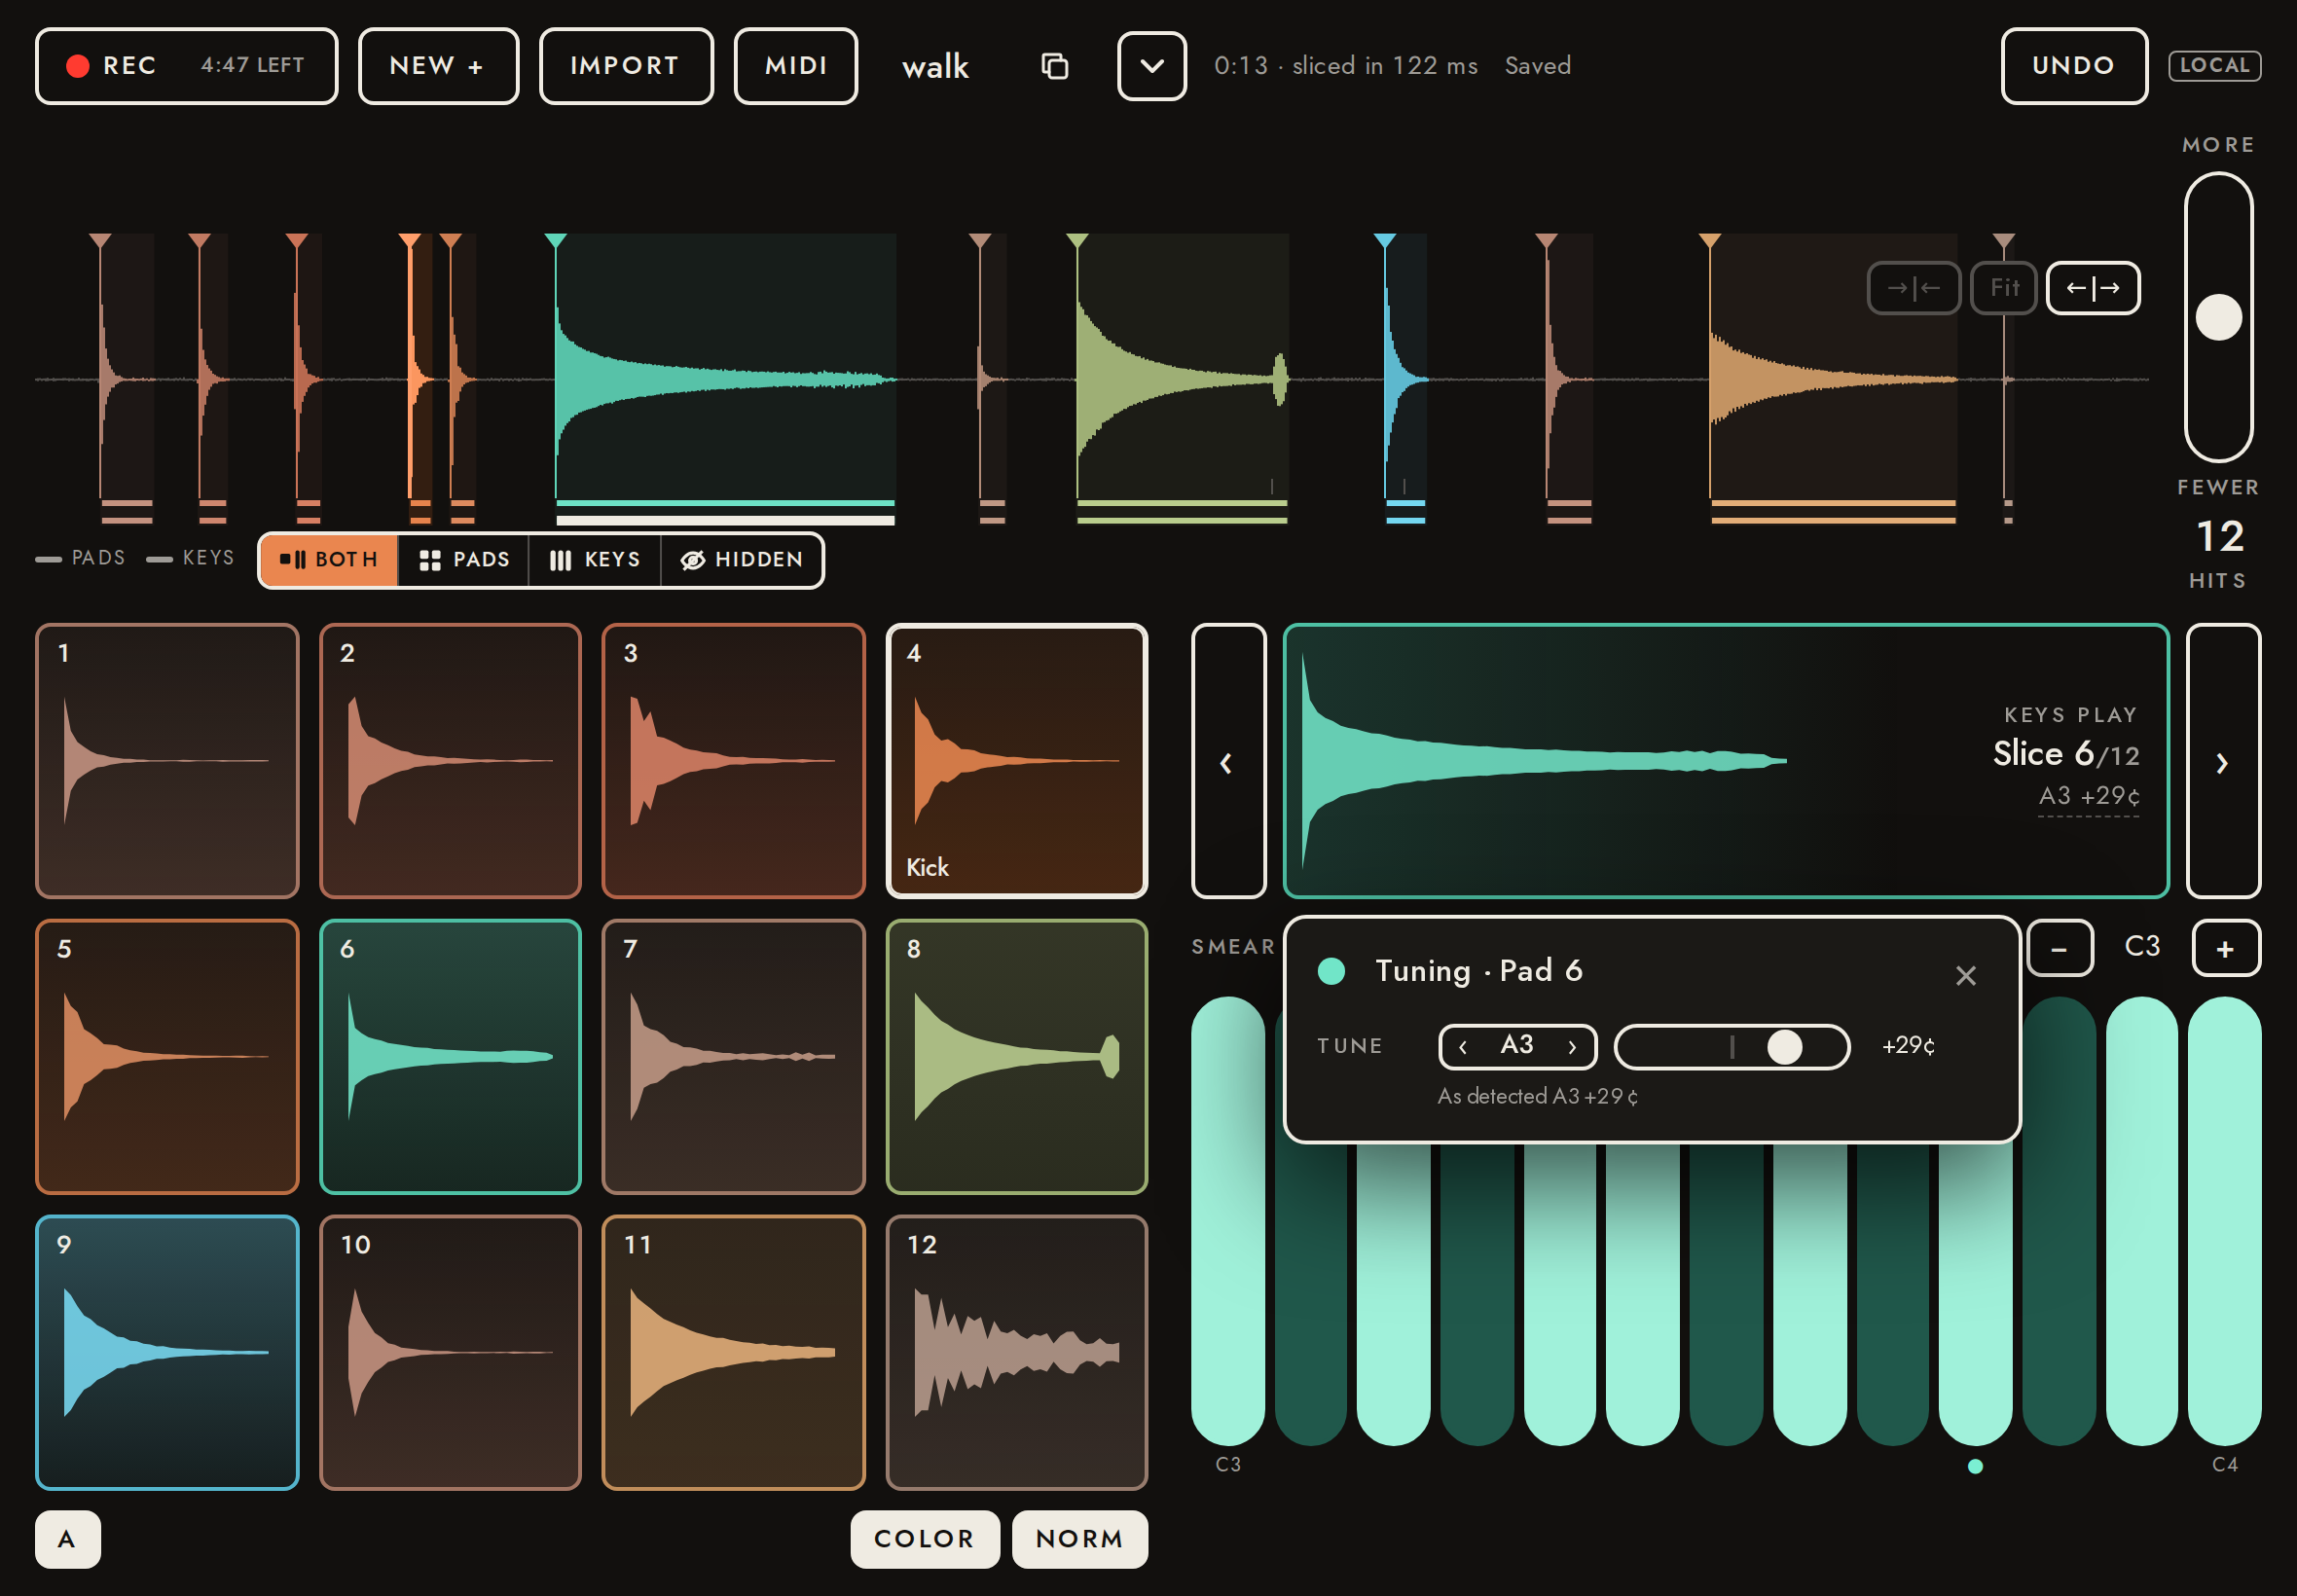Trigger pad 10
2297x1596 pixels.
tap(450, 1352)
